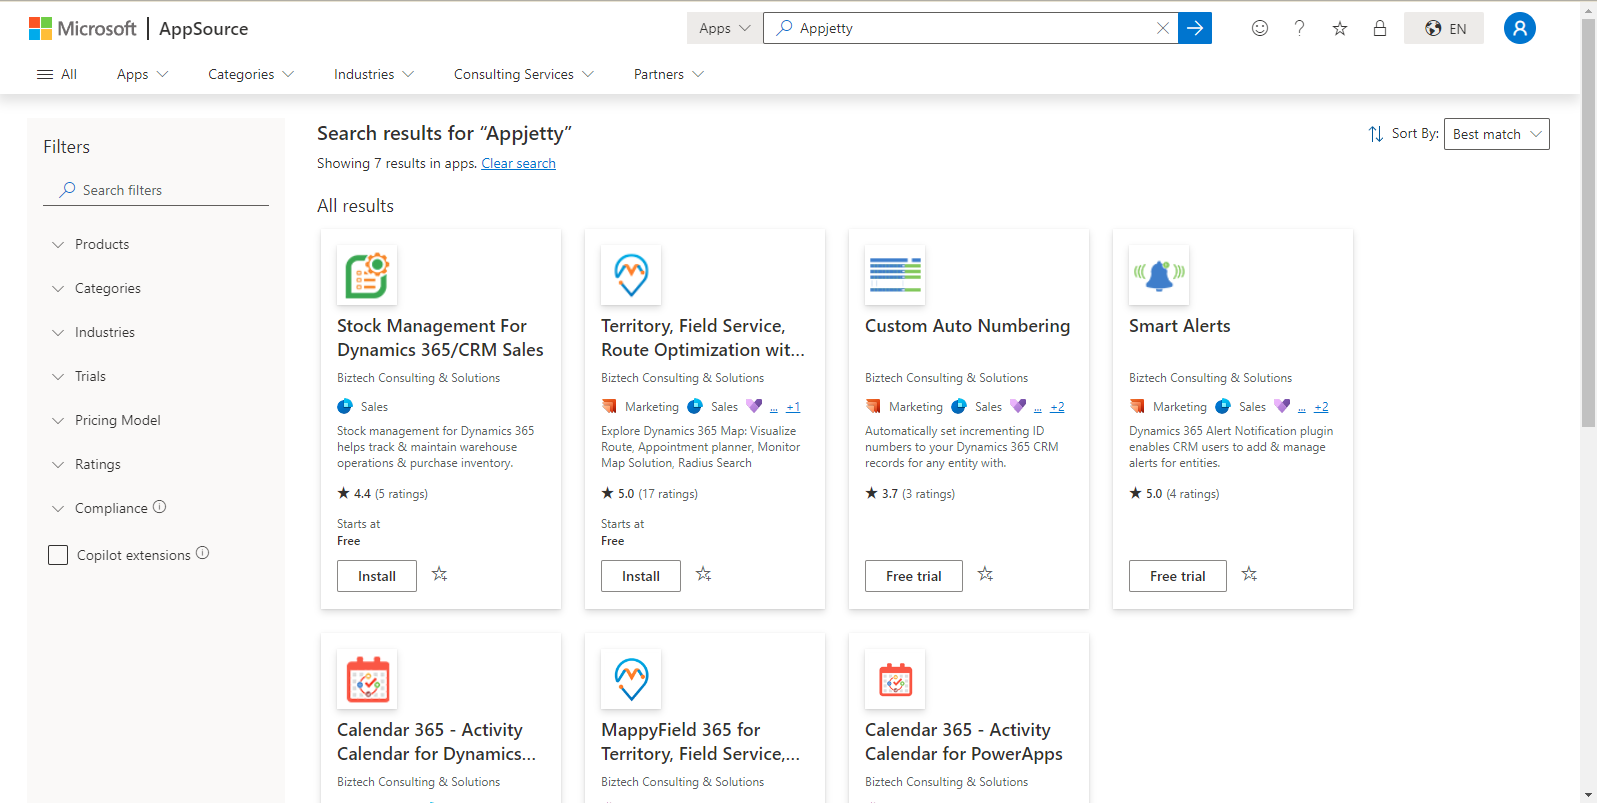Show Compliance info tooltip icon
This screenshot has height=803, width=1597.
click(x=160, y=507)
